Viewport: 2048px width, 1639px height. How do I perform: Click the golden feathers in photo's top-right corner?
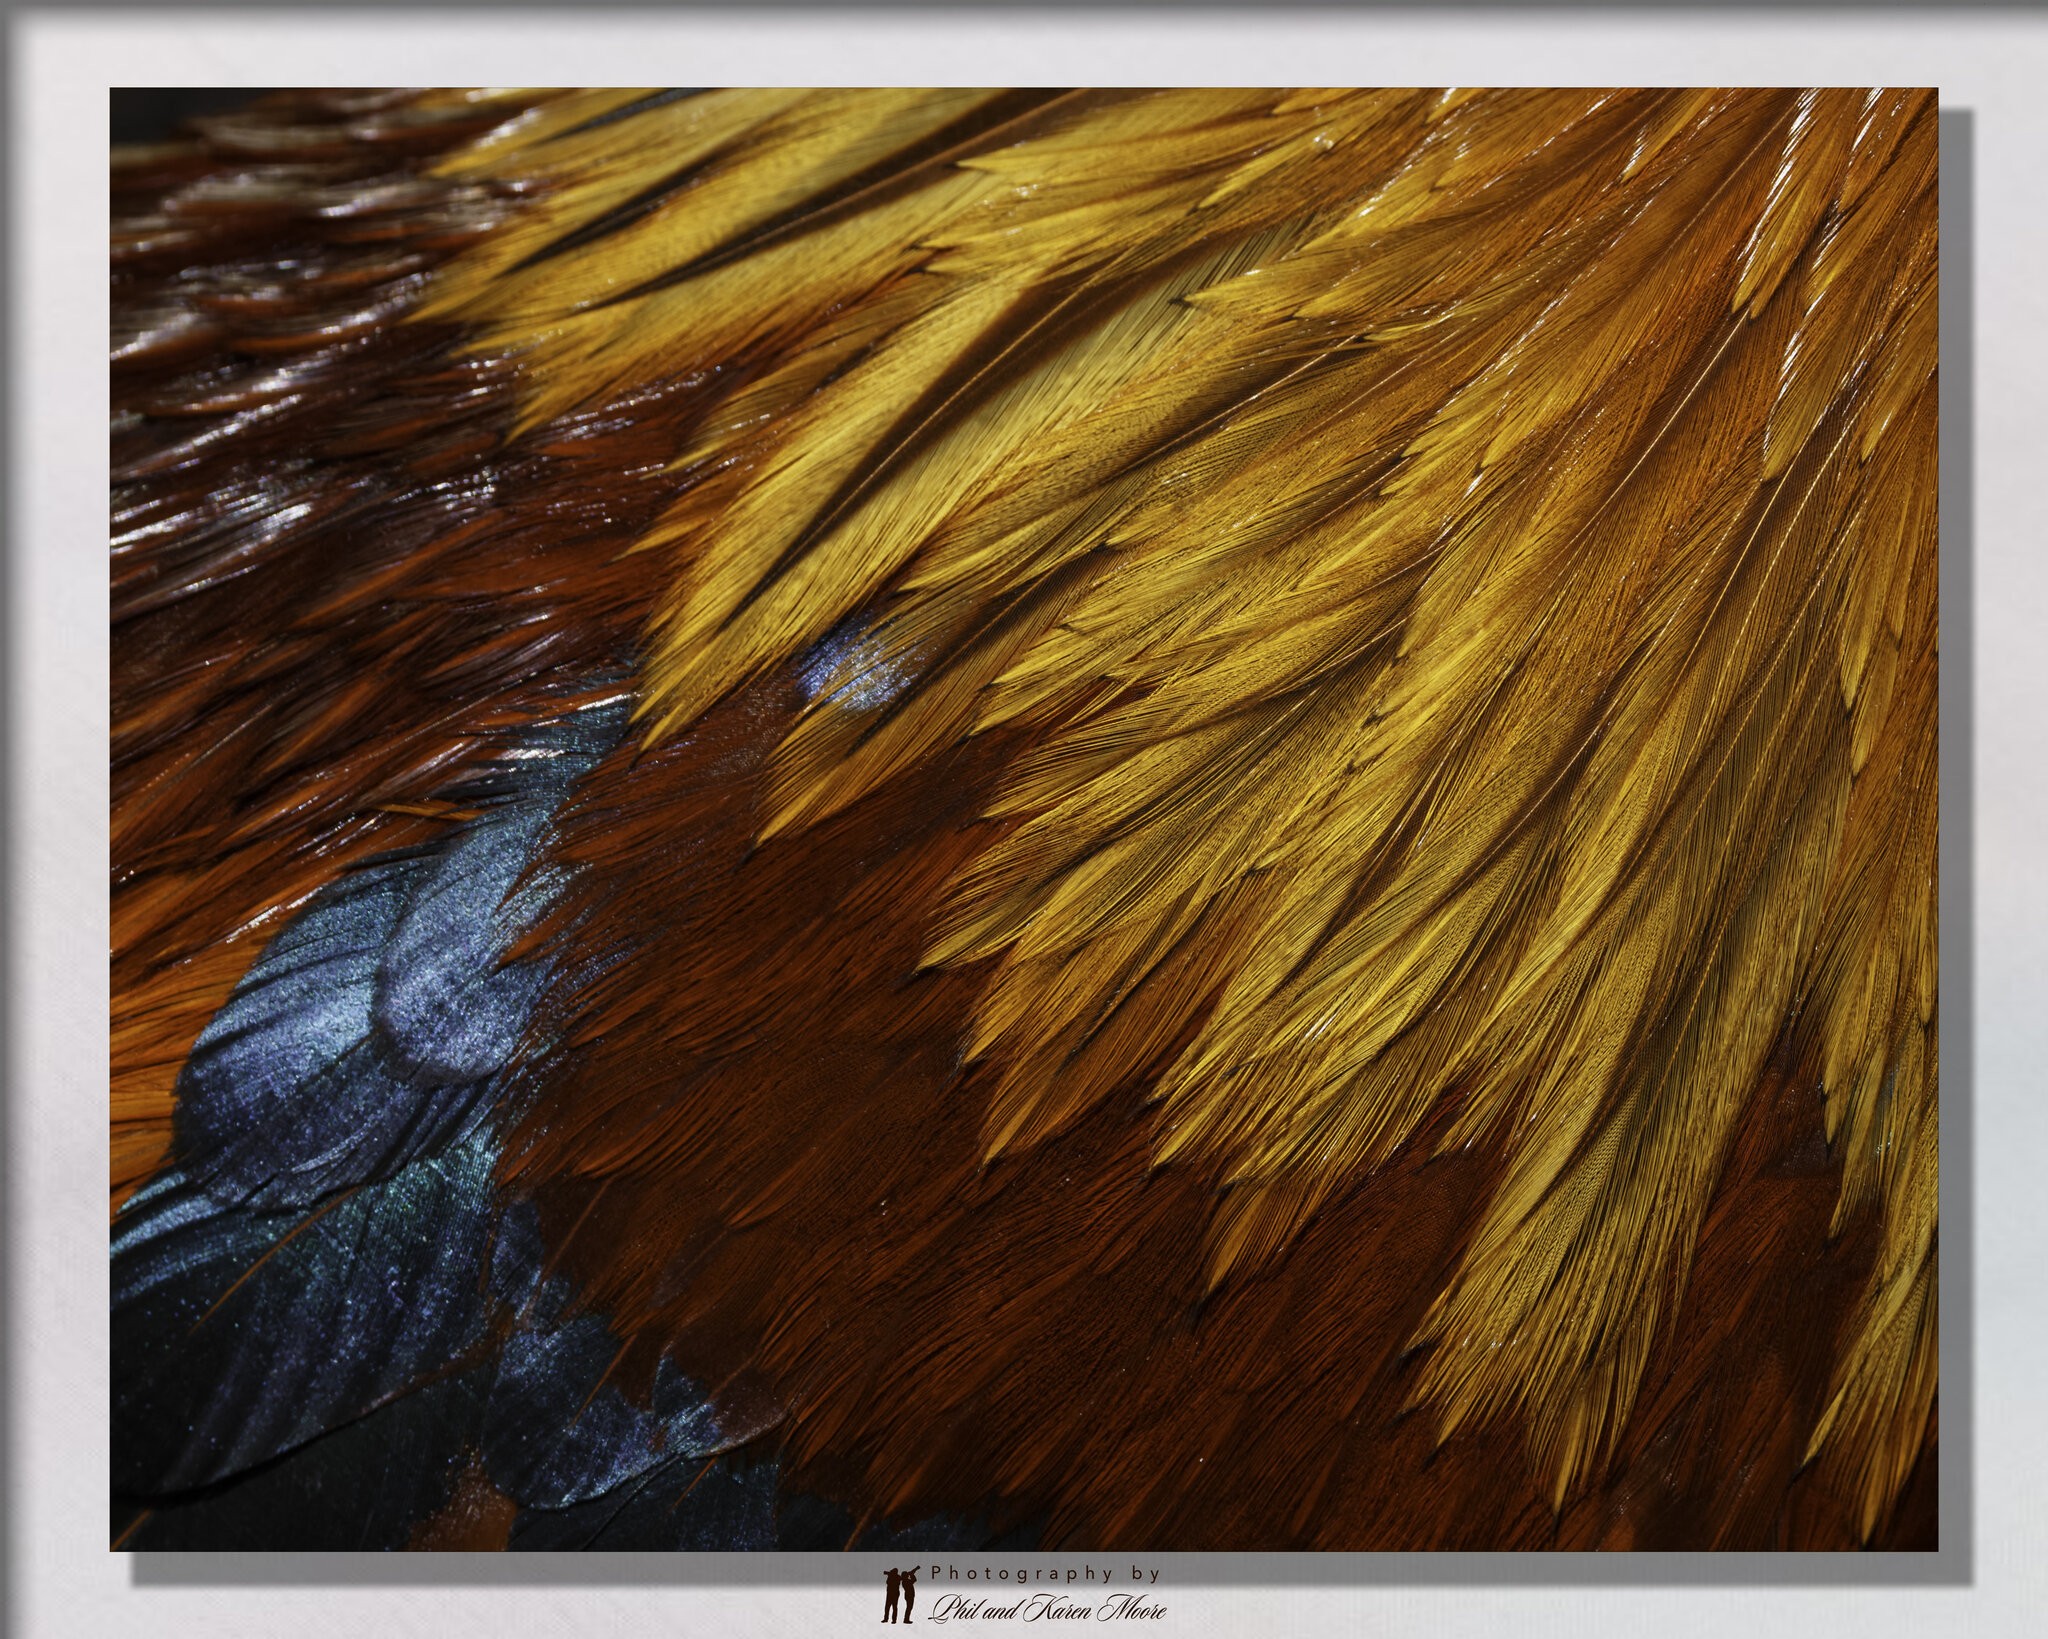click(1820, 200)
